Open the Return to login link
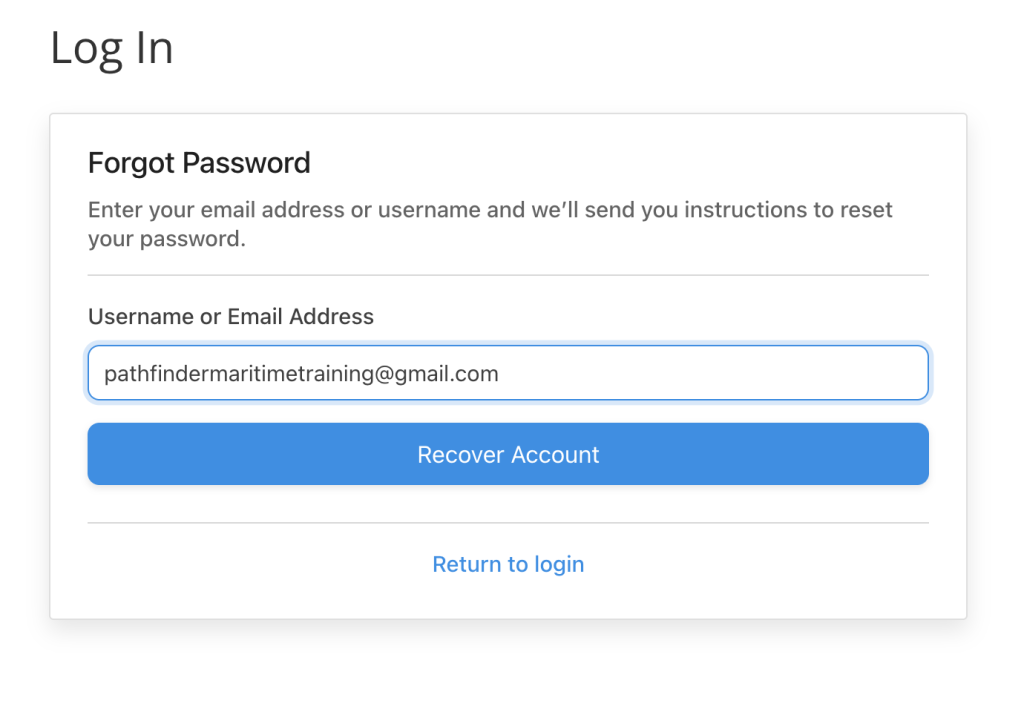Image resolution: width=1024 pixels, height=709 pixels. click(508, 564)
